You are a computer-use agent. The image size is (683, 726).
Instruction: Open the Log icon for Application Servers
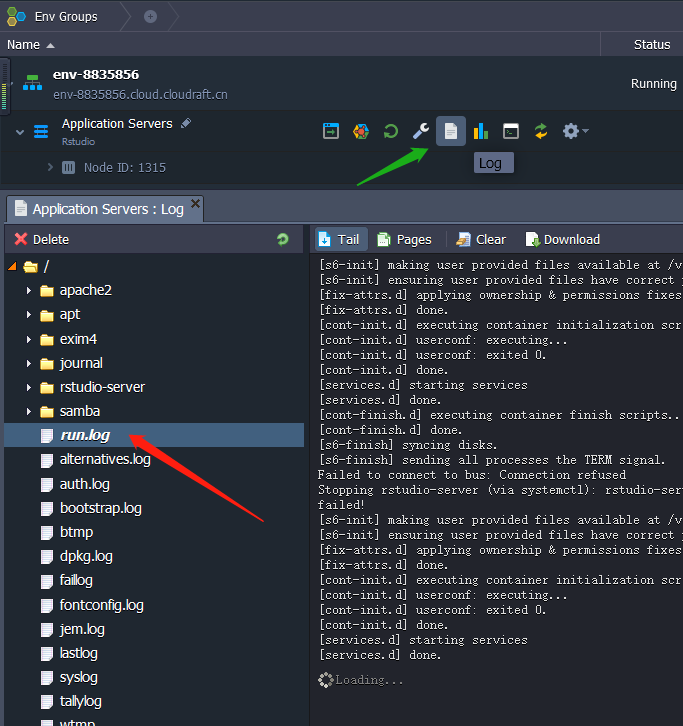(451, 131)
